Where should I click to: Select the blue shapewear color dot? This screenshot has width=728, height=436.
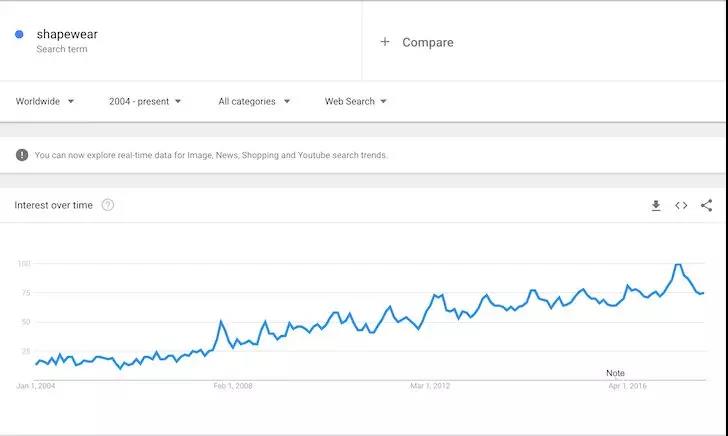point(19,34)
